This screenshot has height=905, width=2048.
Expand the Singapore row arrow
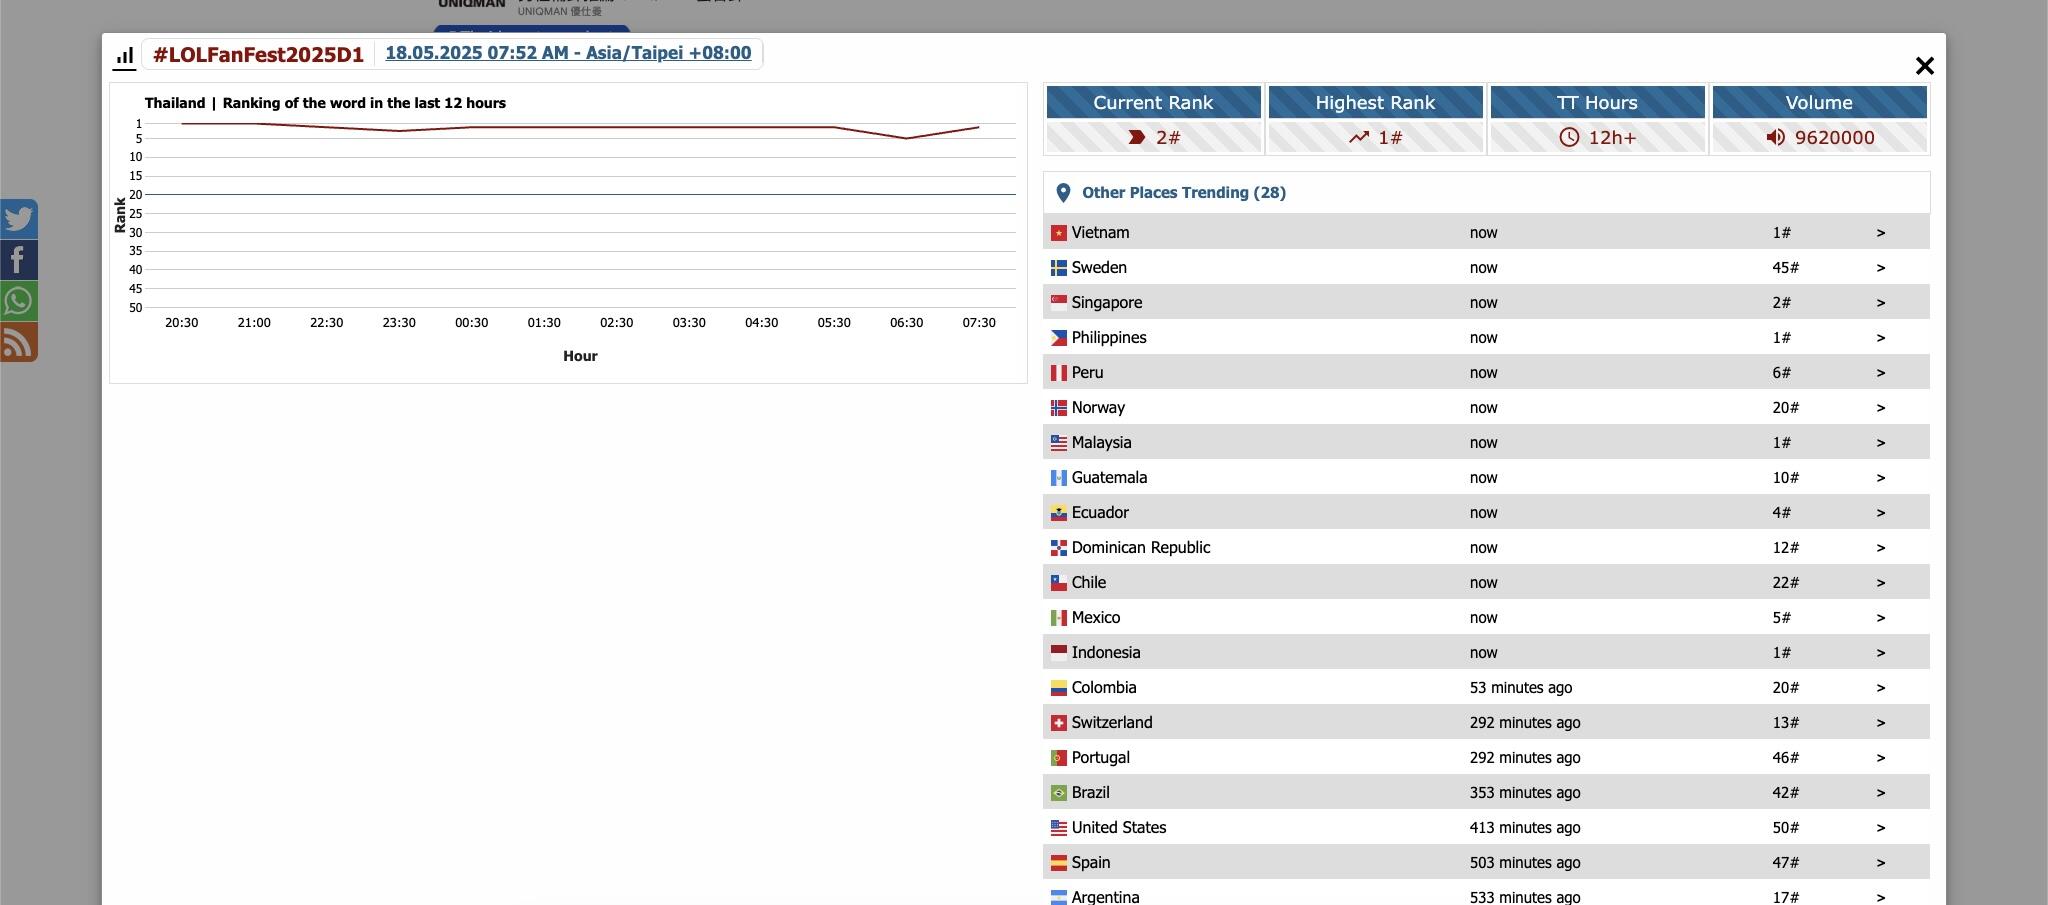coord(1880,303)
